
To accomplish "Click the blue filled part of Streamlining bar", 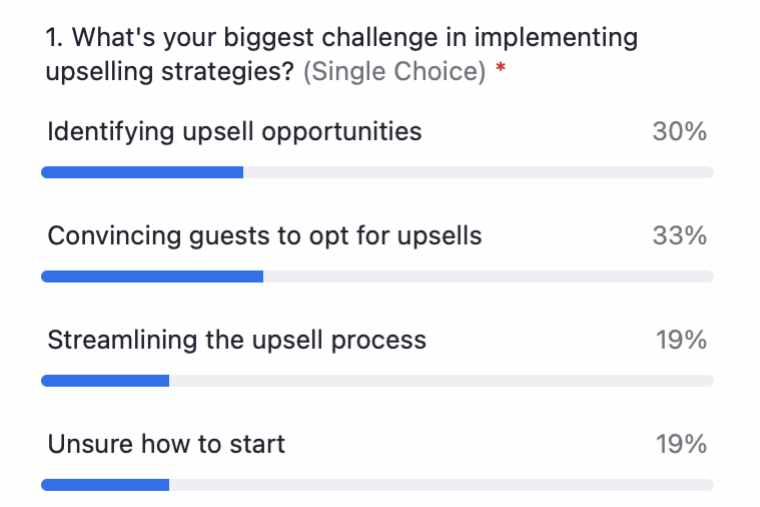I will coord(105,380).
